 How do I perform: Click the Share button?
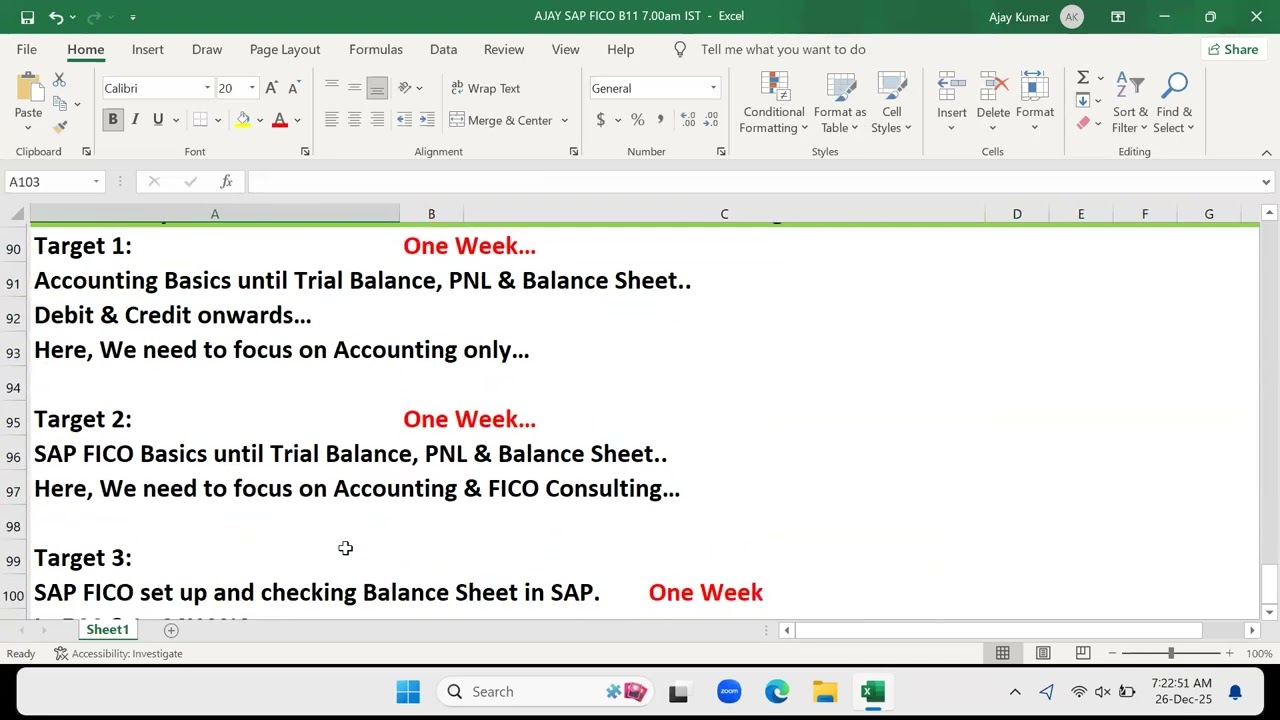(1233, 49)
